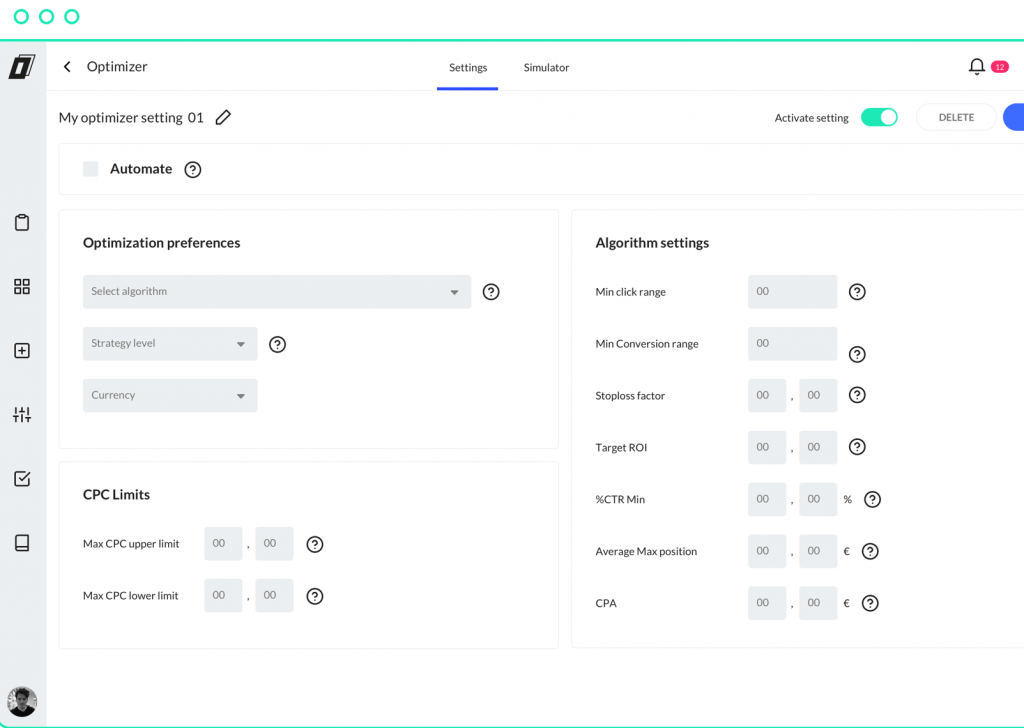Click the 'Optimization preferences' heading
Screen dimensions: 1024x728
[161, 243]
